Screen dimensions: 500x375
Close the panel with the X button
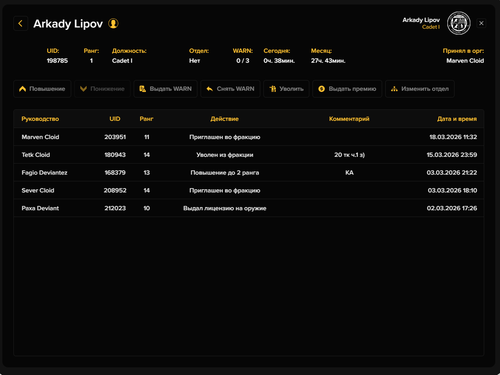coord(481,23)
